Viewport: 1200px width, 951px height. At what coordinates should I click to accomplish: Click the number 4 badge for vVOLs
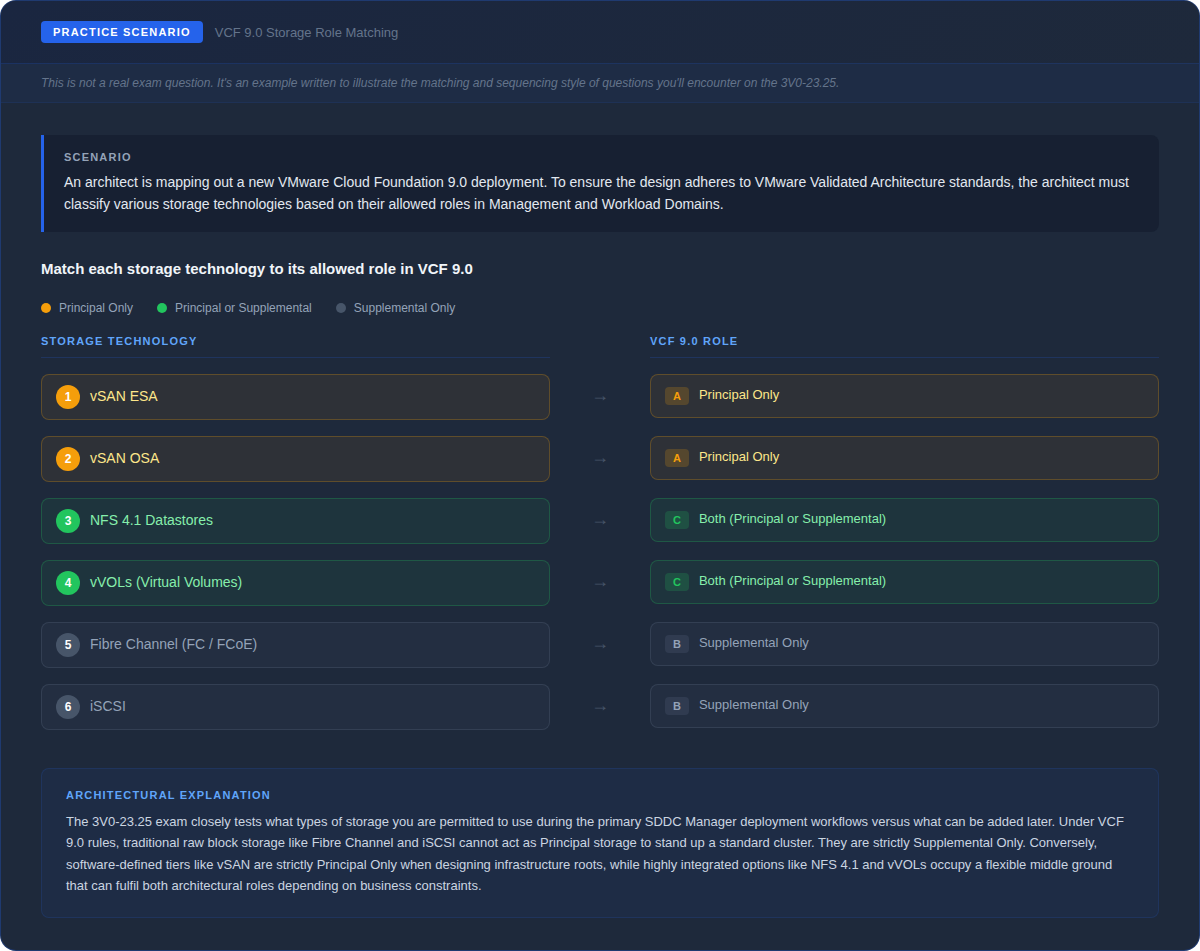(x=68, y=583)
